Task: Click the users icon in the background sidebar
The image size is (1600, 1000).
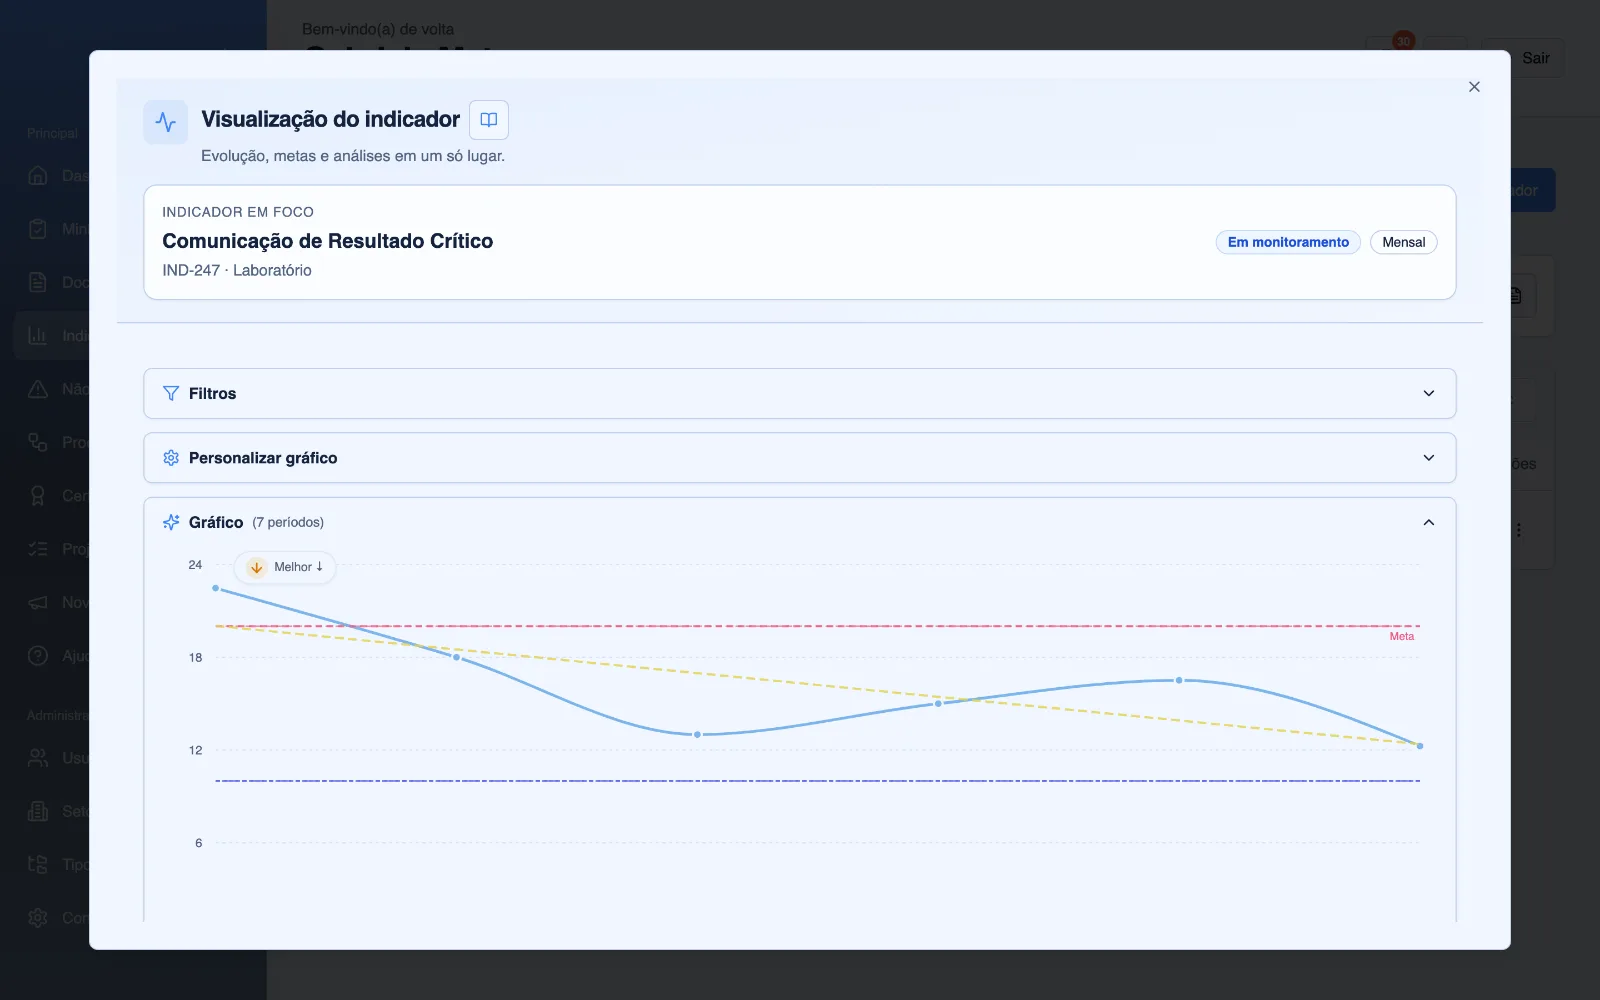Action: 38,758
